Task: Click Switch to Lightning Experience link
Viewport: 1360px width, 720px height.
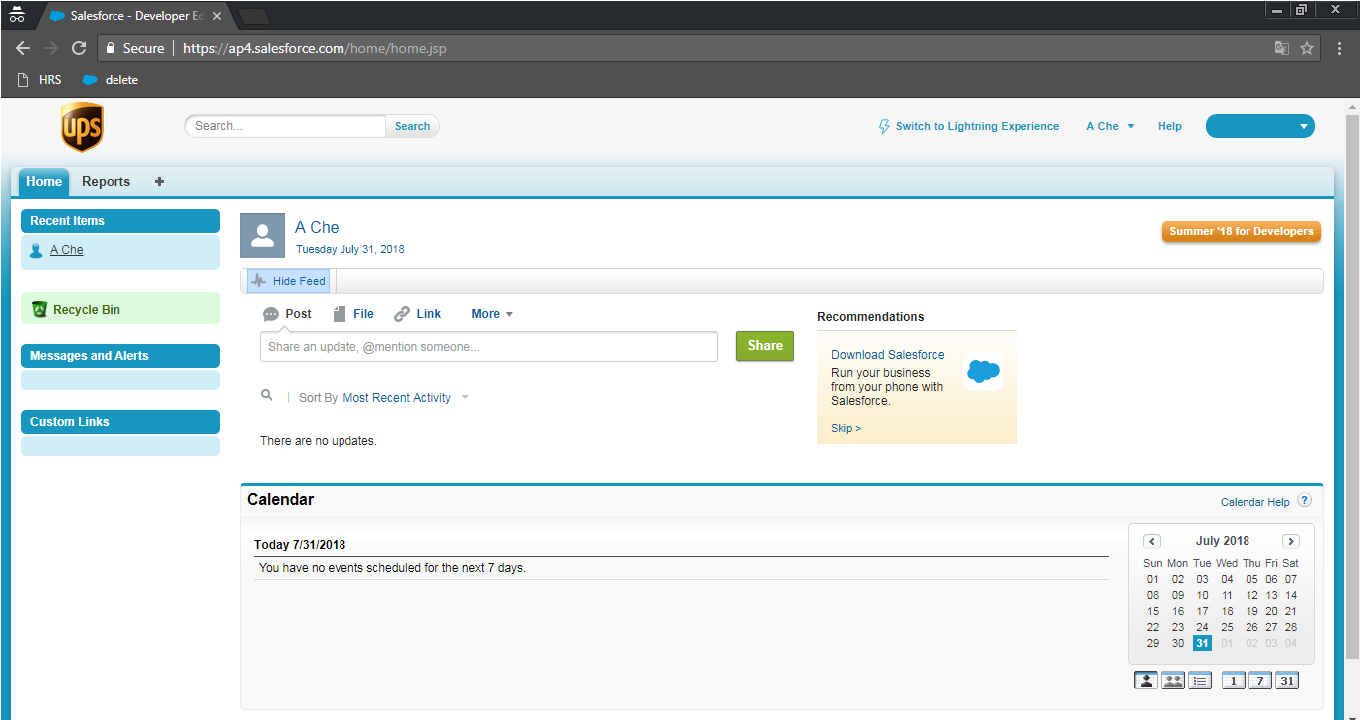Action: (x=977, y=127)
